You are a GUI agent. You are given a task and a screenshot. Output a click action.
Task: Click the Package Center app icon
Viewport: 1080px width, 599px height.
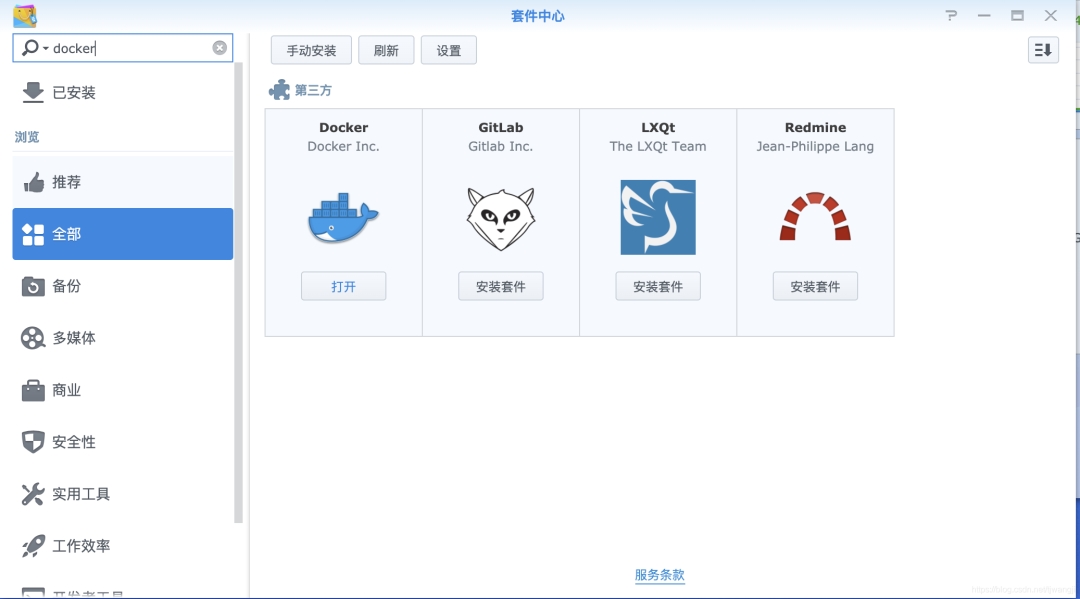point(25,15)
